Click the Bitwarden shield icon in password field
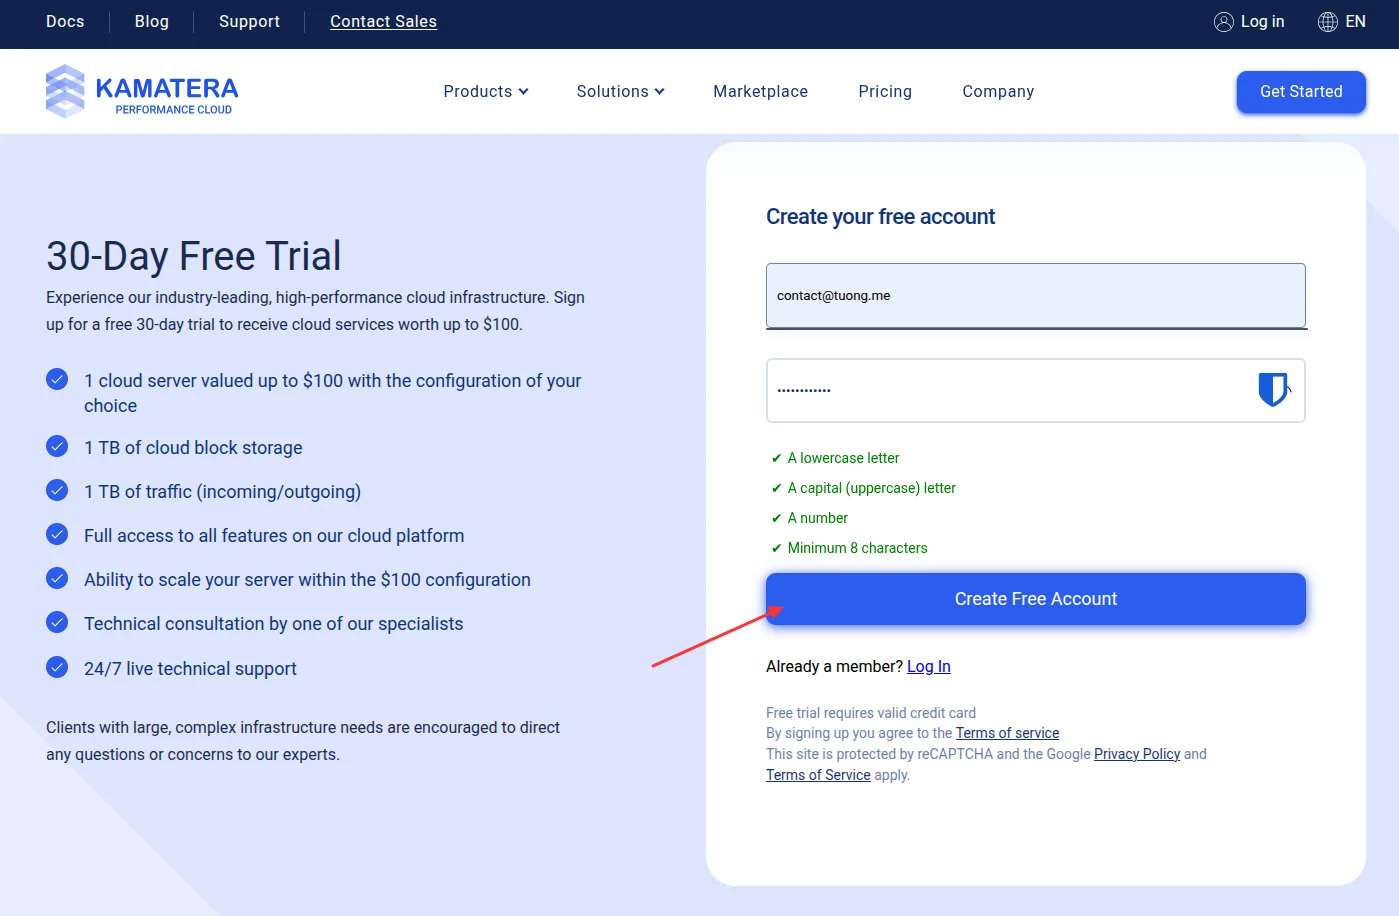The height and width of the screenshot is (916, 1399). coord(1272,389)
